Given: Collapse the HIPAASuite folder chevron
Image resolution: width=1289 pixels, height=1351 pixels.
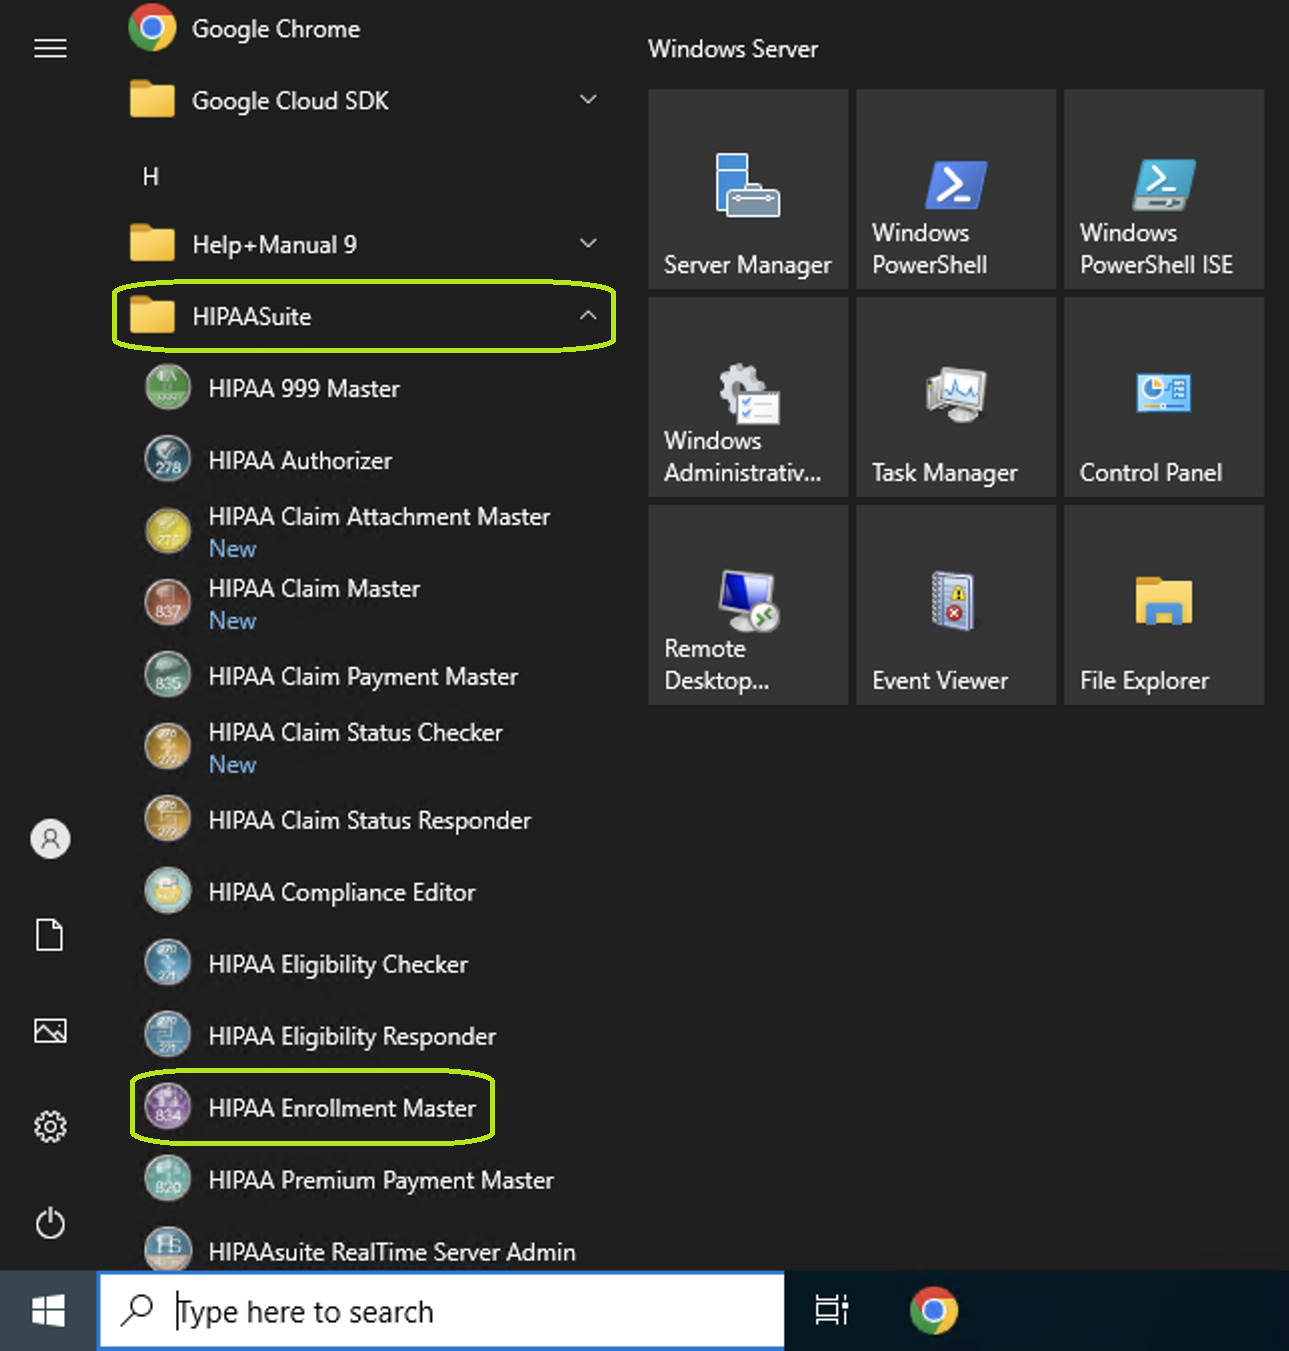Looking at the screenshot, I should point(588,315).
